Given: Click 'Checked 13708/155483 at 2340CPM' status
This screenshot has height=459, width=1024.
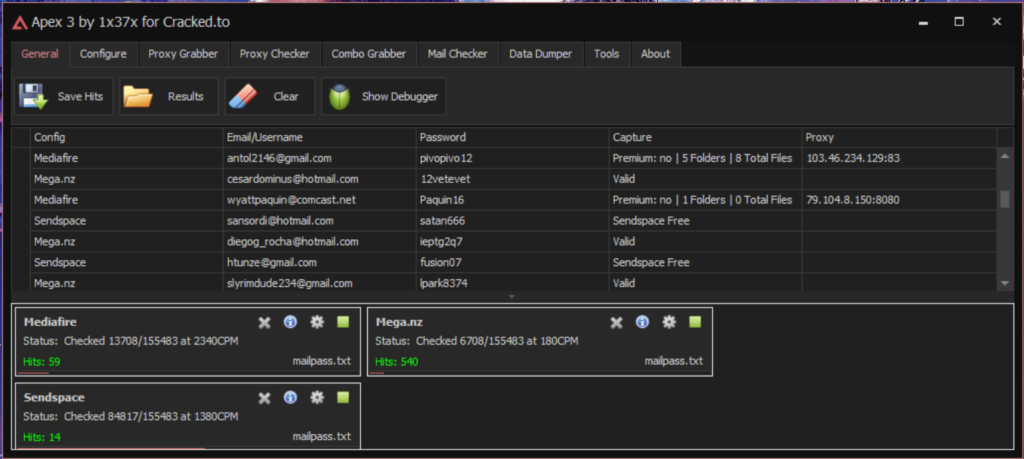Looking at the screenshot, I should coord(152,341).
